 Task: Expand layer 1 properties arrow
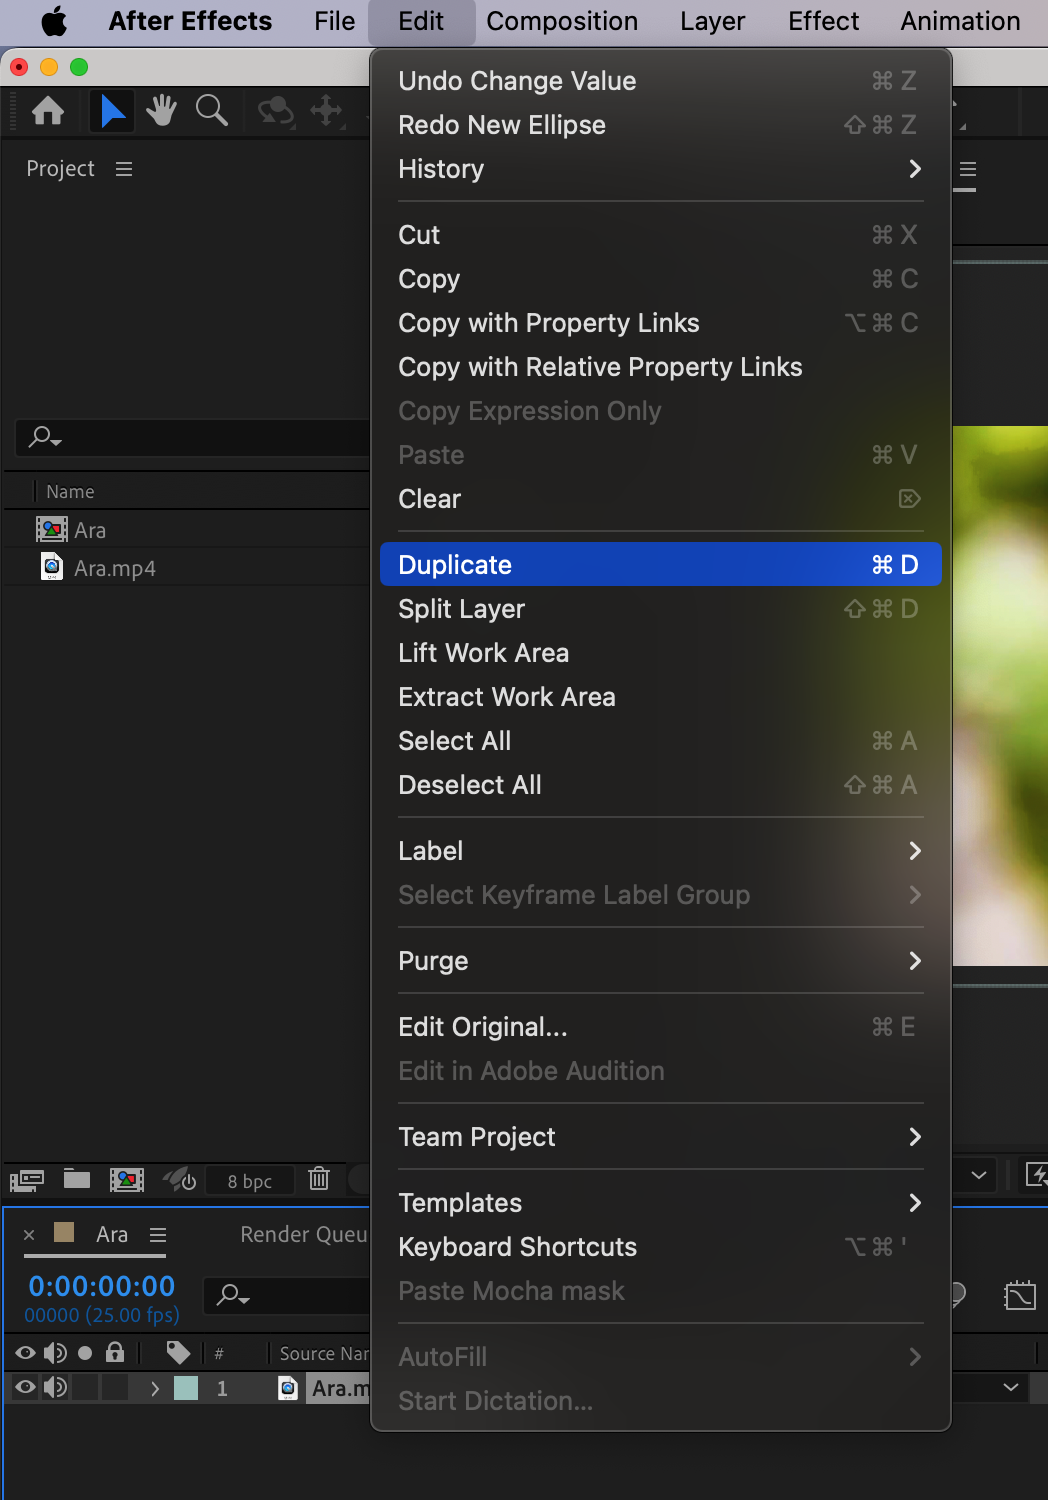pos(154,1388)
